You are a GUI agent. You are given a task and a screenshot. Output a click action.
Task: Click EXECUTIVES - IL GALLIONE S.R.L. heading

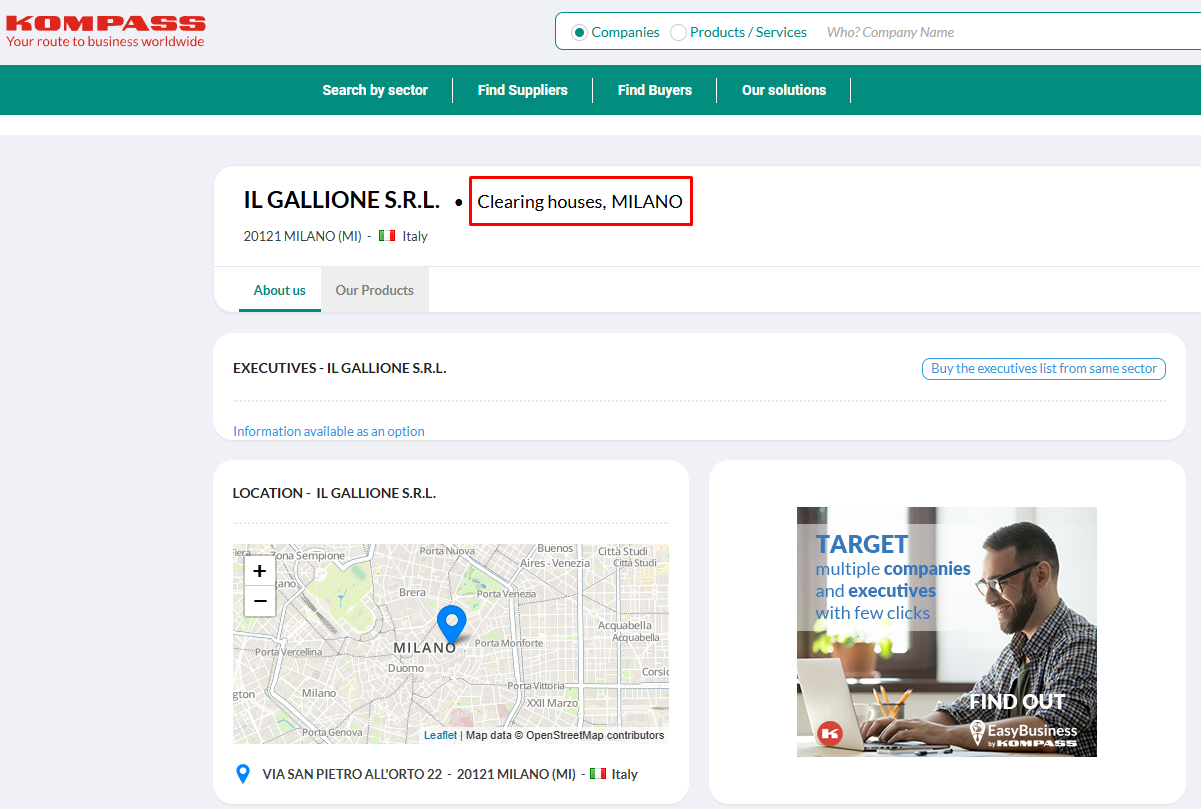pos(340,368)
